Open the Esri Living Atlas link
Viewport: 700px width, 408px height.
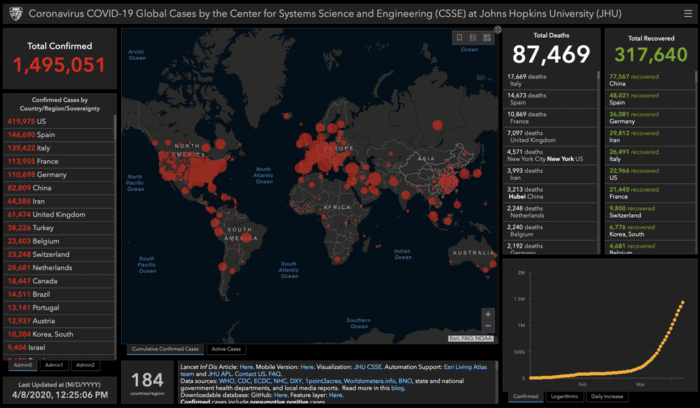point(465,367)
